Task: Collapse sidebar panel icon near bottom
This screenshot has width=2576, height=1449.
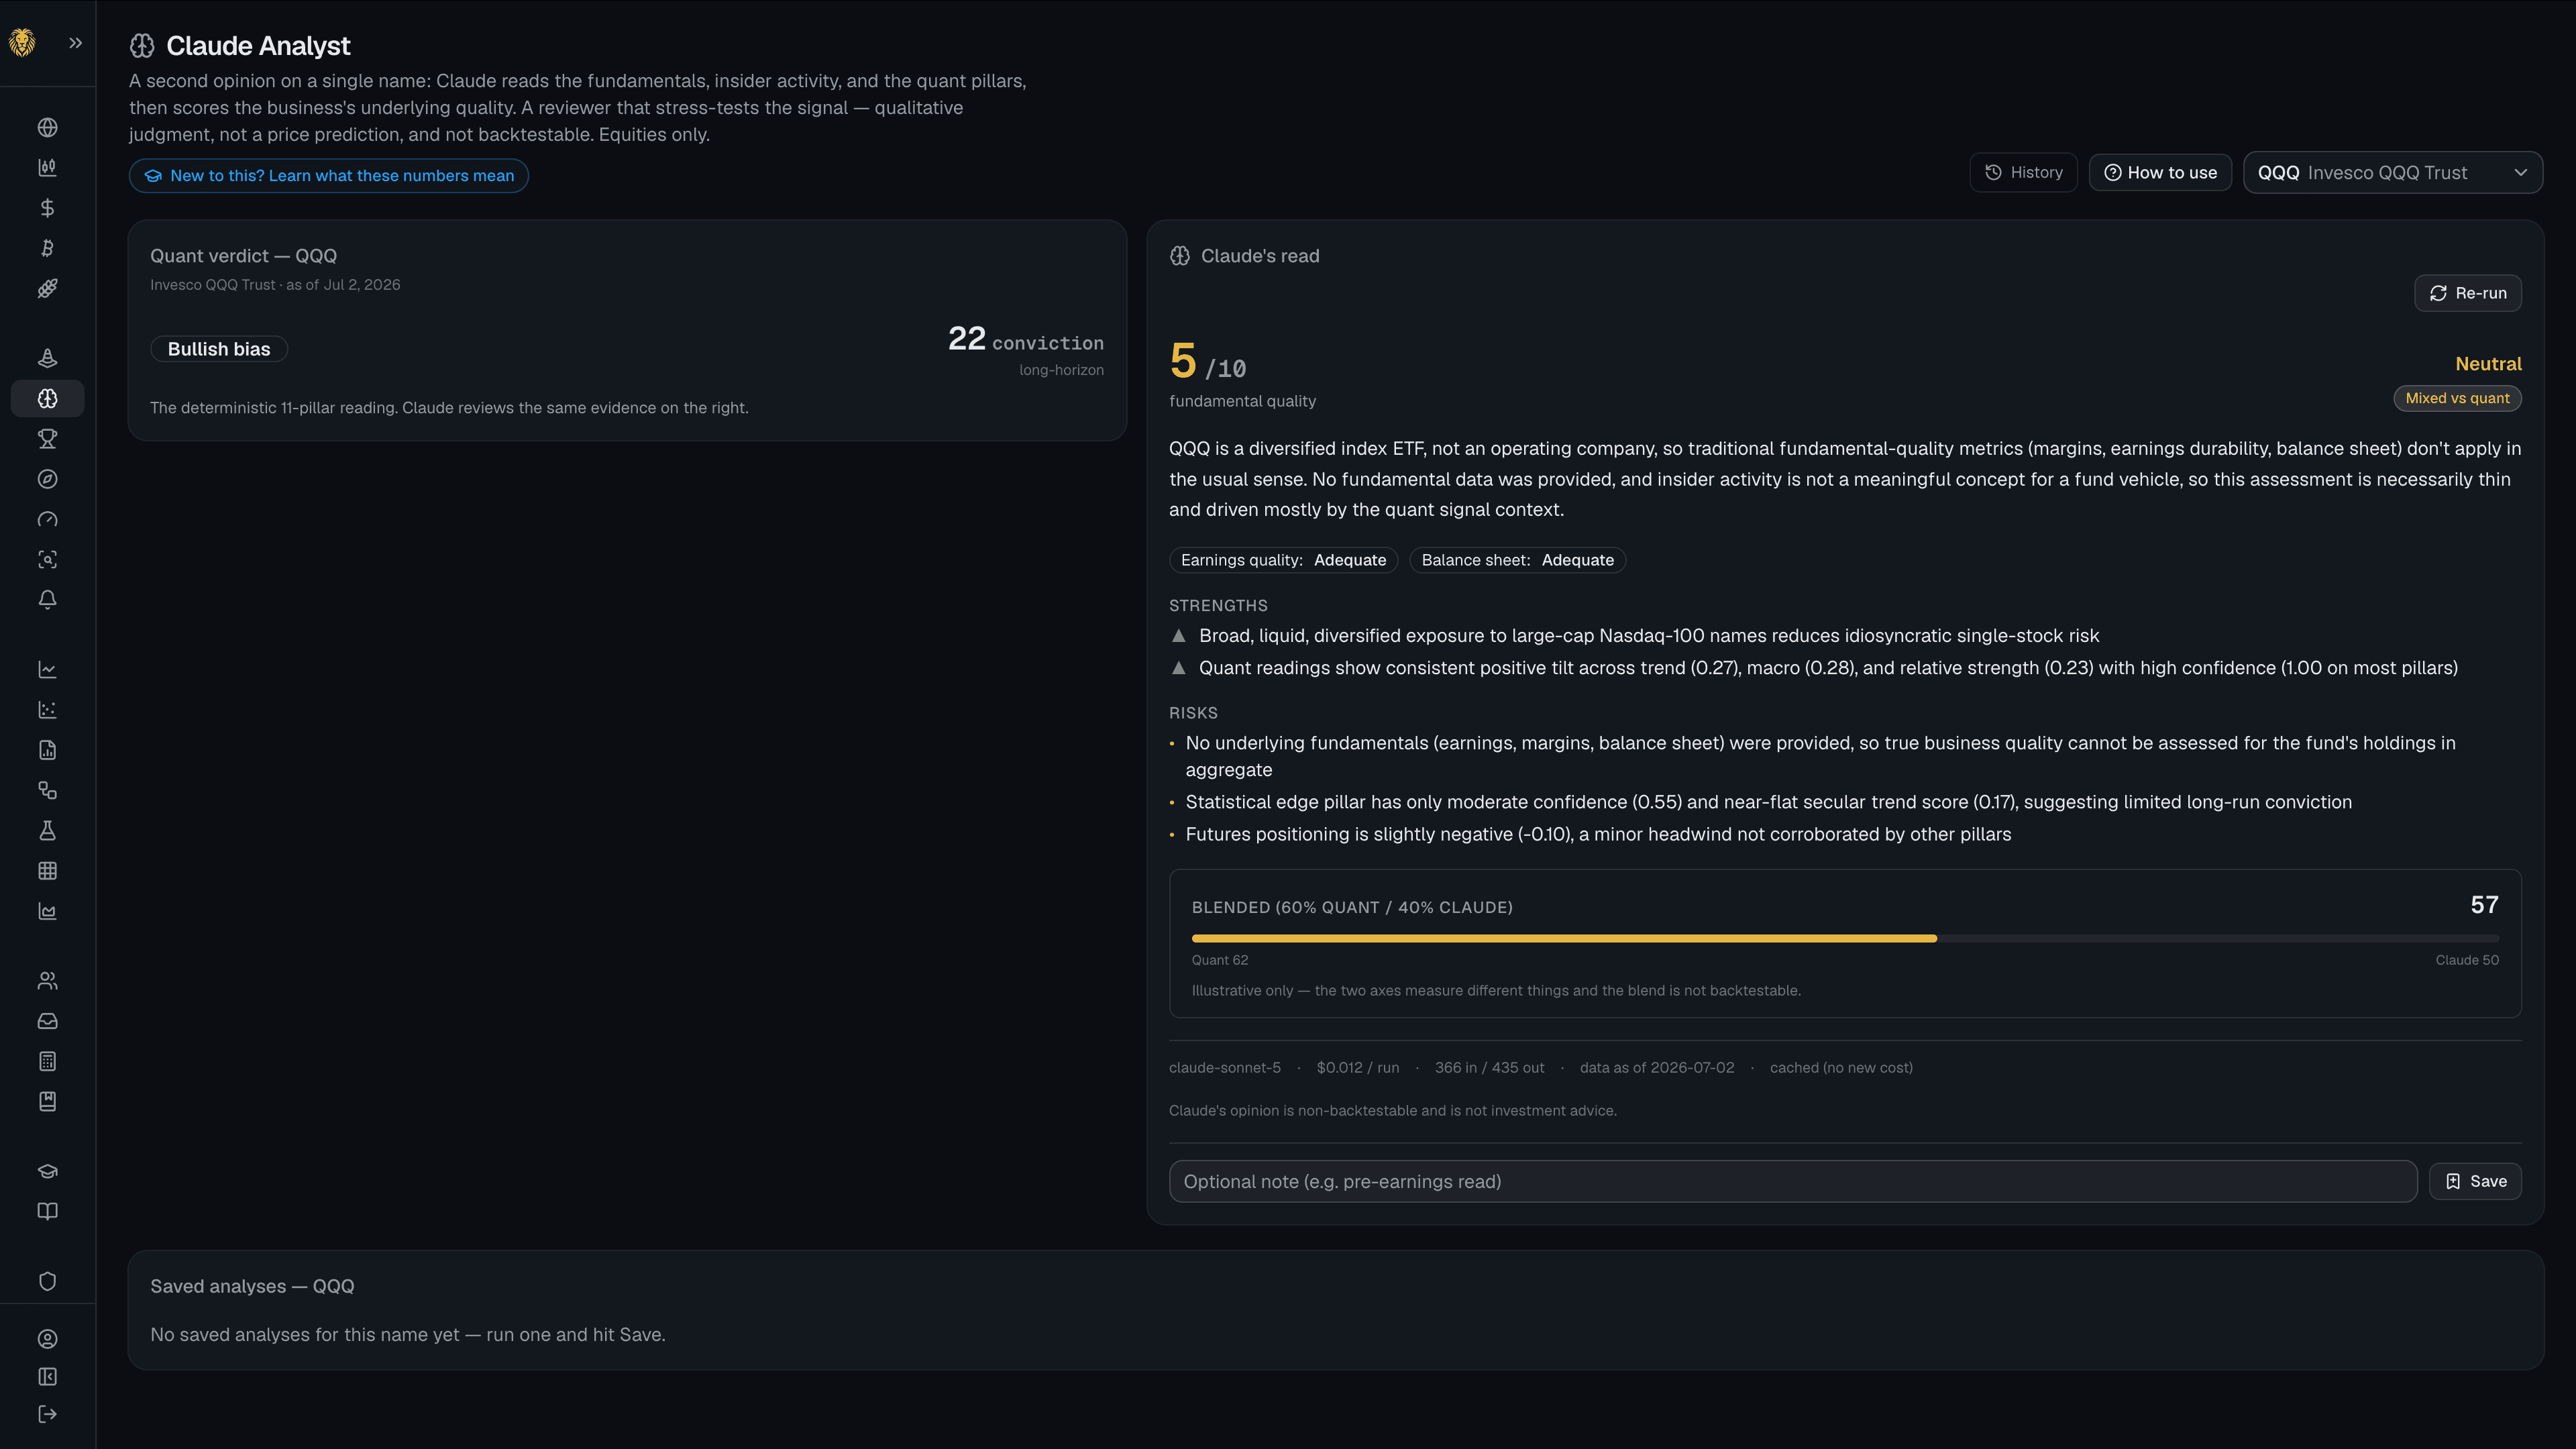Action: (47, 1377)
